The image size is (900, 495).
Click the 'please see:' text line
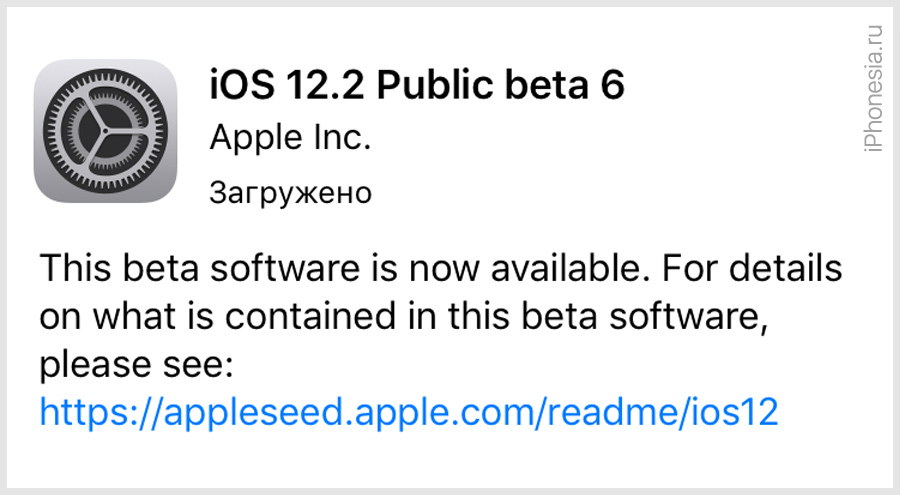(137, 365)
